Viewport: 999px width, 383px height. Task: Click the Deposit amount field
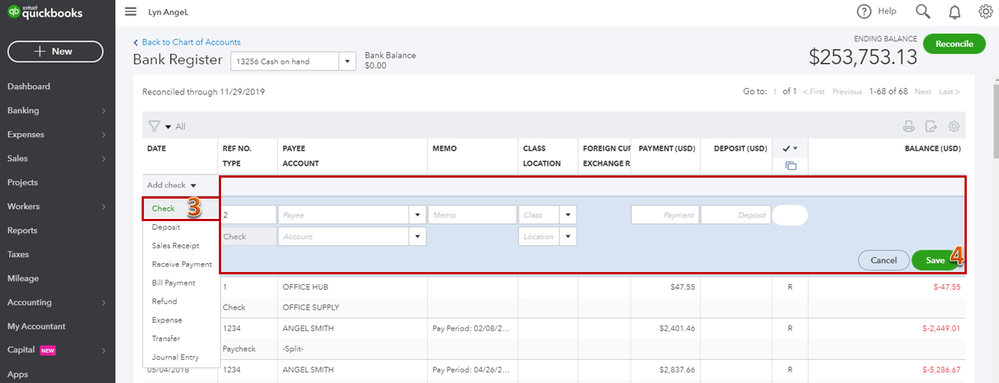736,215
